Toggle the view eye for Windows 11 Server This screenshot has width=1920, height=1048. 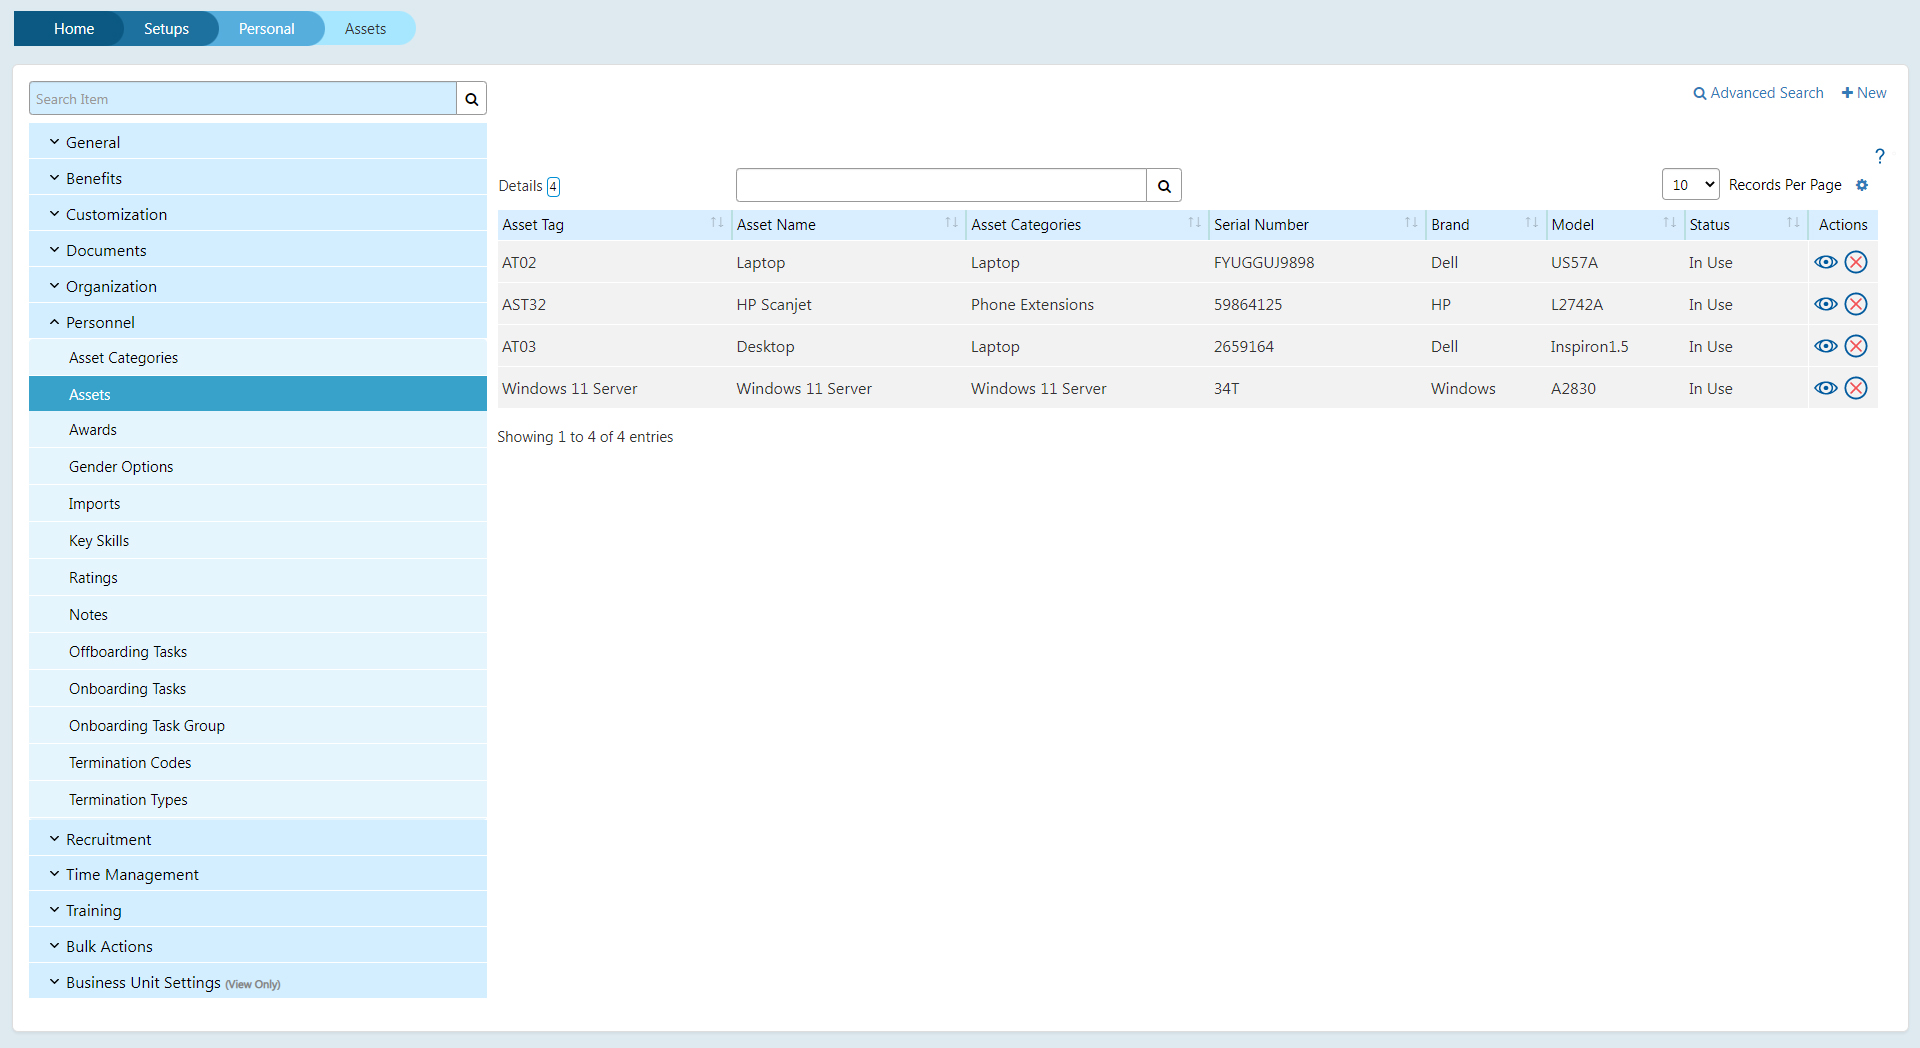point(1826,388)
